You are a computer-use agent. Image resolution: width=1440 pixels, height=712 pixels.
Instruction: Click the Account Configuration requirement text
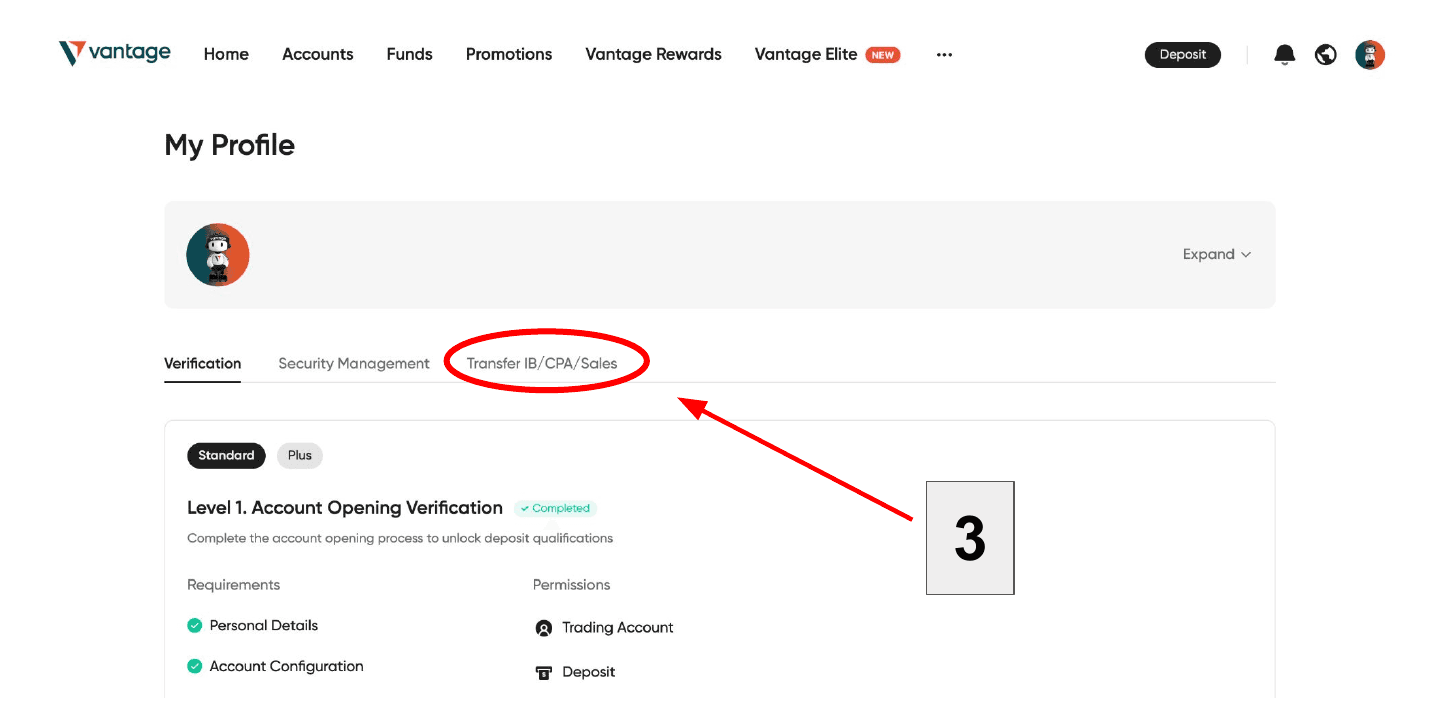[287, 666]
